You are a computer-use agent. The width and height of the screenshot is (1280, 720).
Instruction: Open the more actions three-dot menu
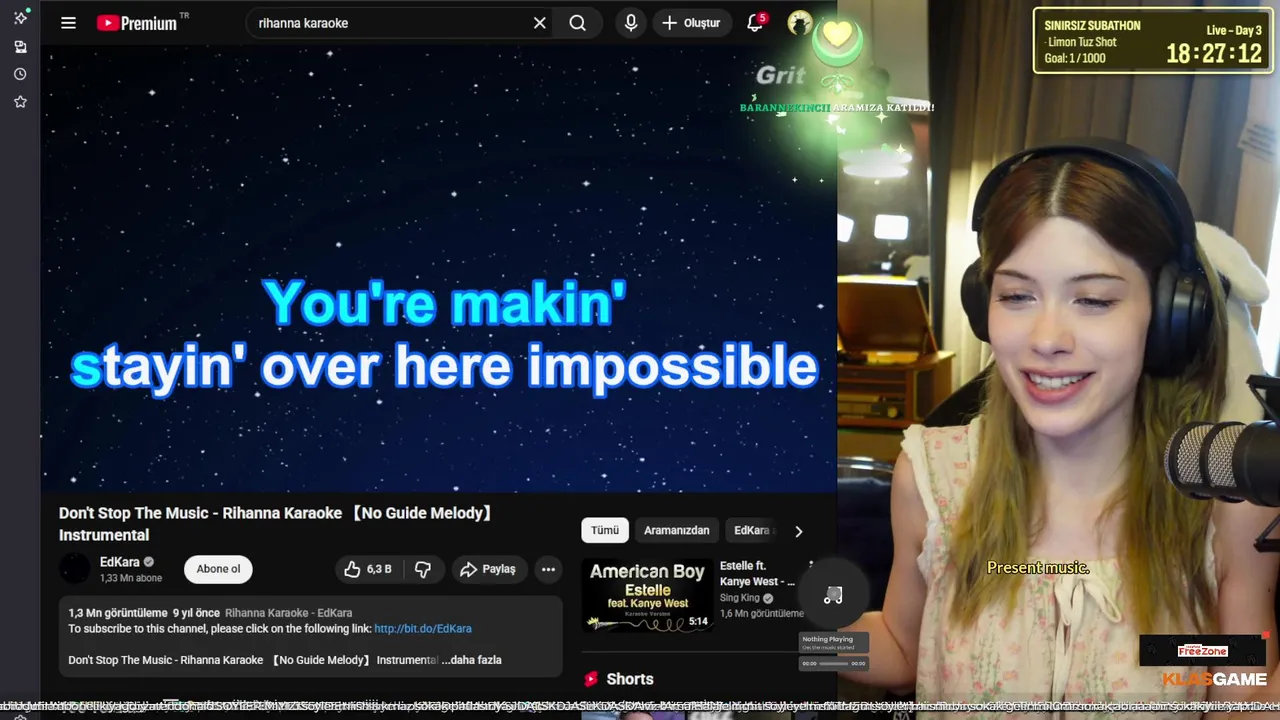pos(548,569)
